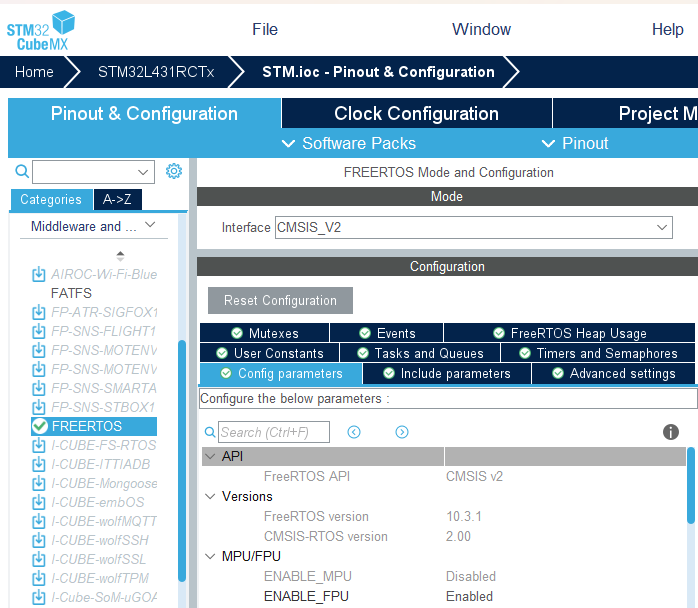Select the ENABLE_FPU parameter row
The width and height of the screenshot is (698, 608).
pyautogui.click(x=444, y=596)
